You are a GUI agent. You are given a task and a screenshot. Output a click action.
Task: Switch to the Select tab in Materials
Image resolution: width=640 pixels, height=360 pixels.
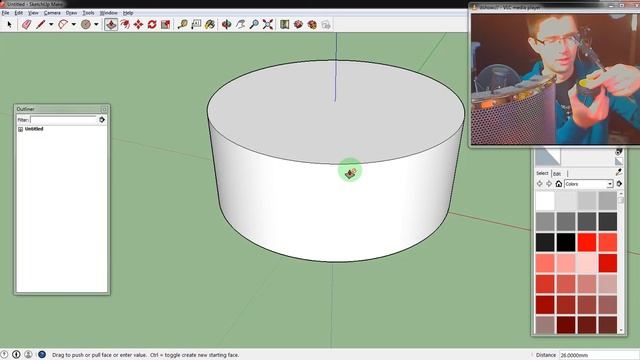click(542, 173)
